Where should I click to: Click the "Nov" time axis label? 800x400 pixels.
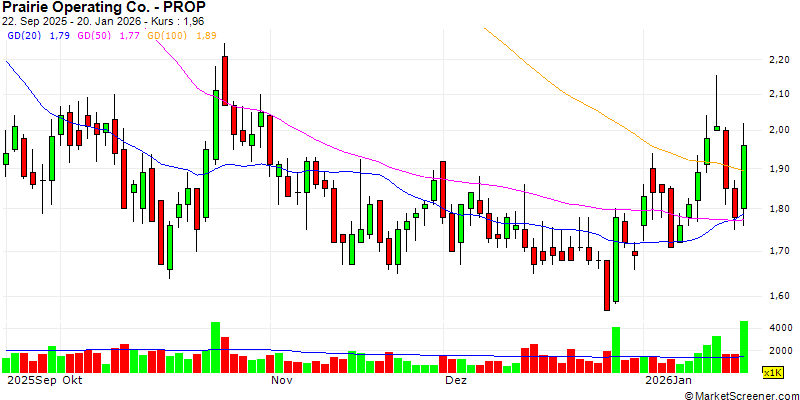tap(282, 381)
